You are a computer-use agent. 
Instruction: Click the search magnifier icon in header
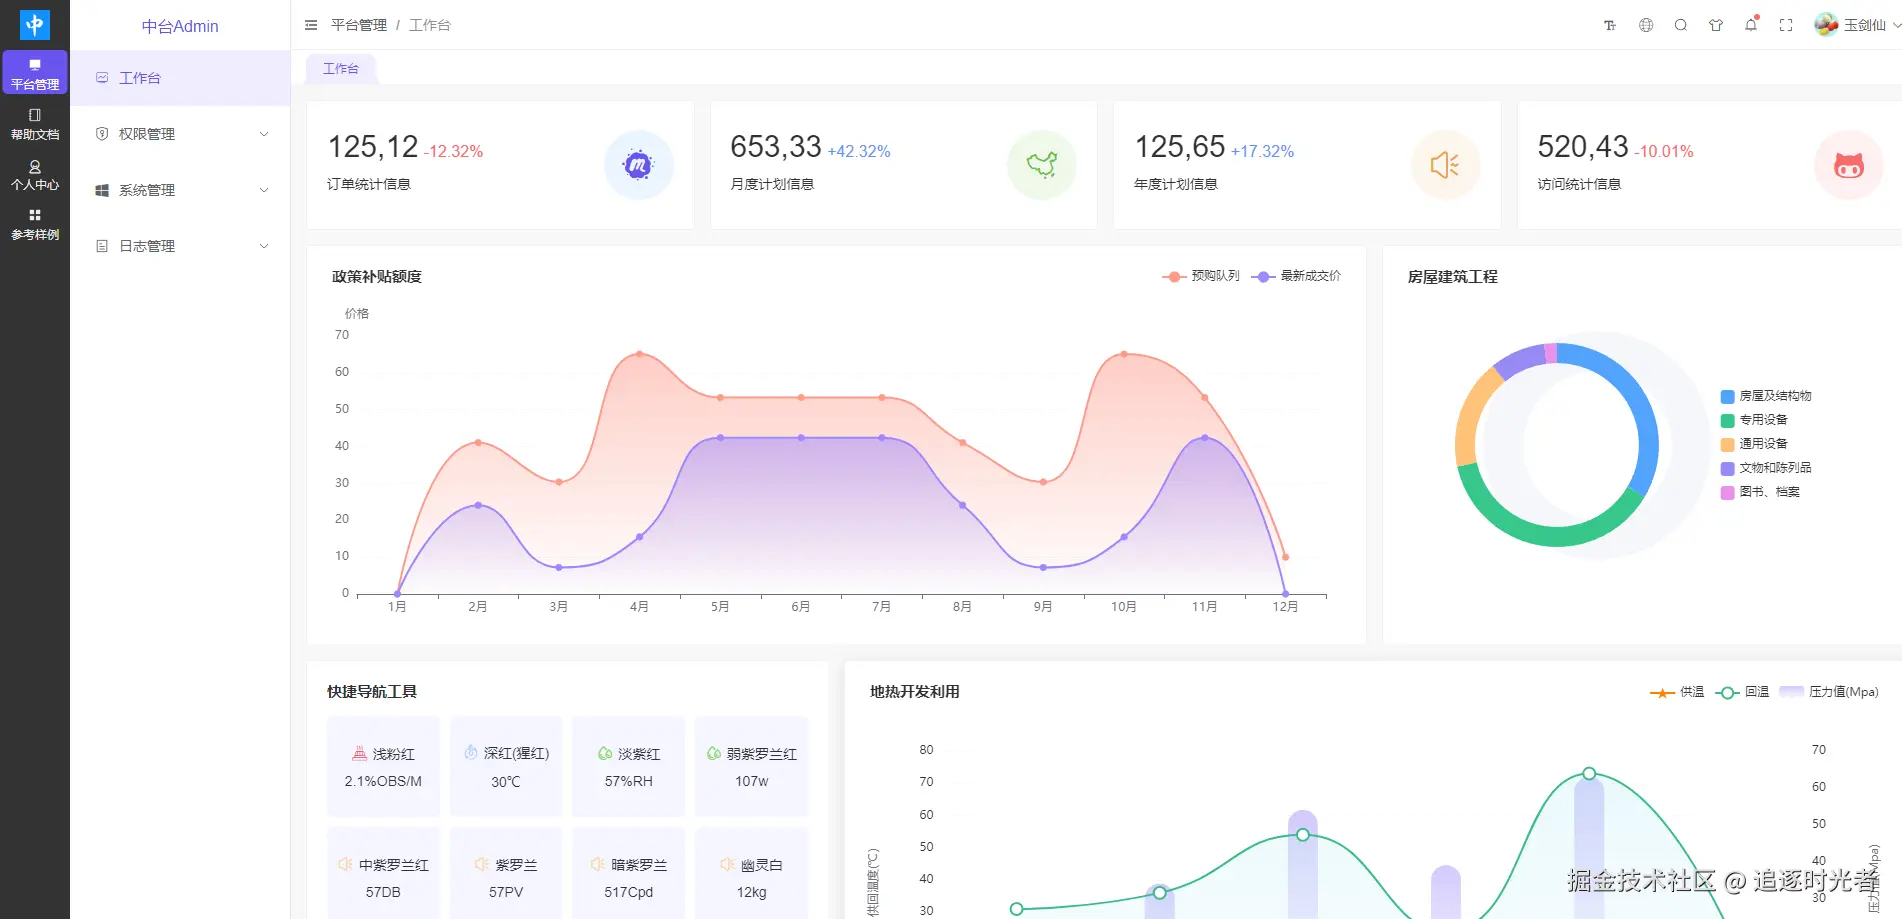tap(1681, 25)
